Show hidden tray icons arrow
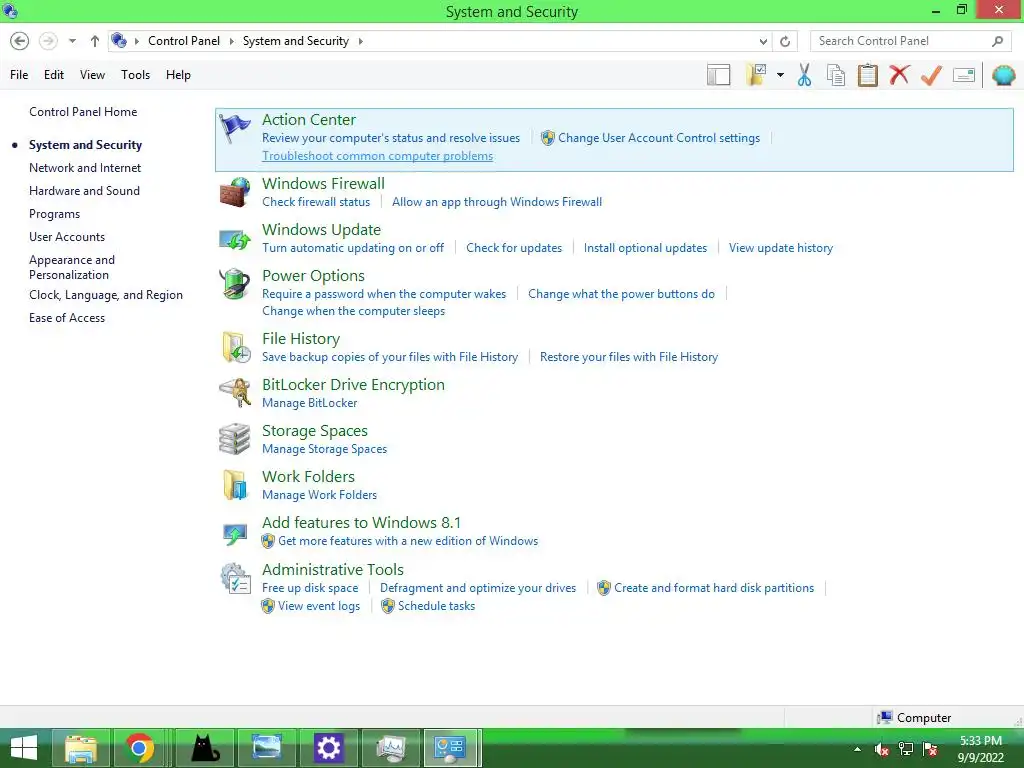Viewport: 1024px width, 768px height. (x=857, y=749)
